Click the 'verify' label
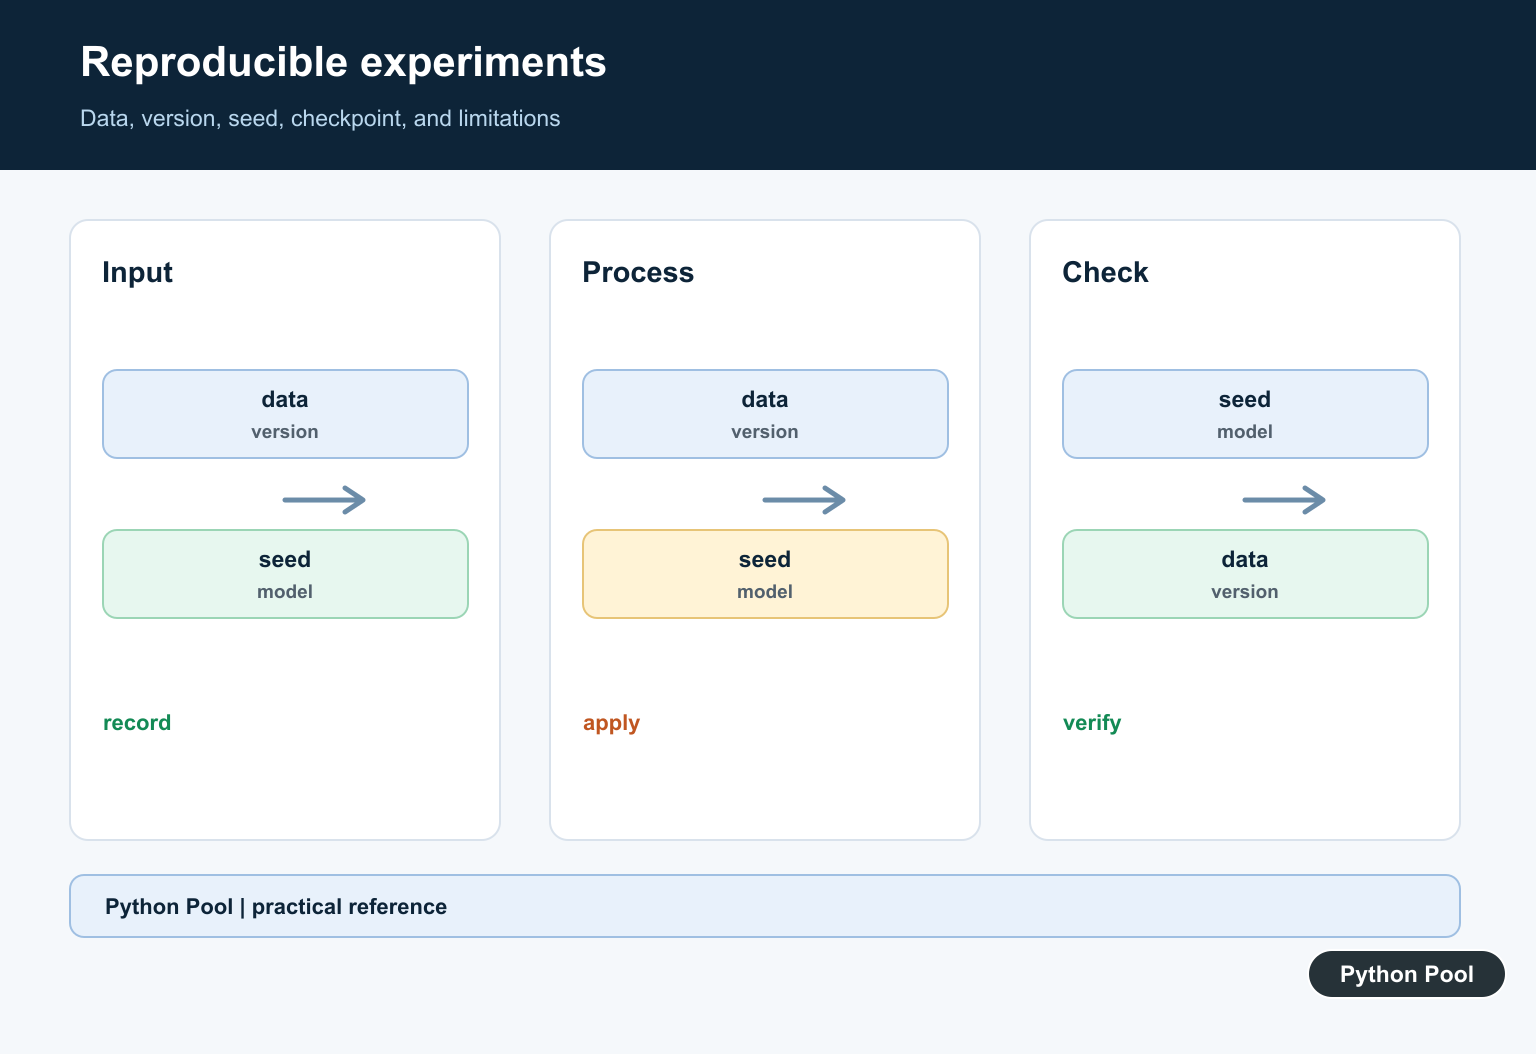1536x1054 pixels. pos(1092,723)
